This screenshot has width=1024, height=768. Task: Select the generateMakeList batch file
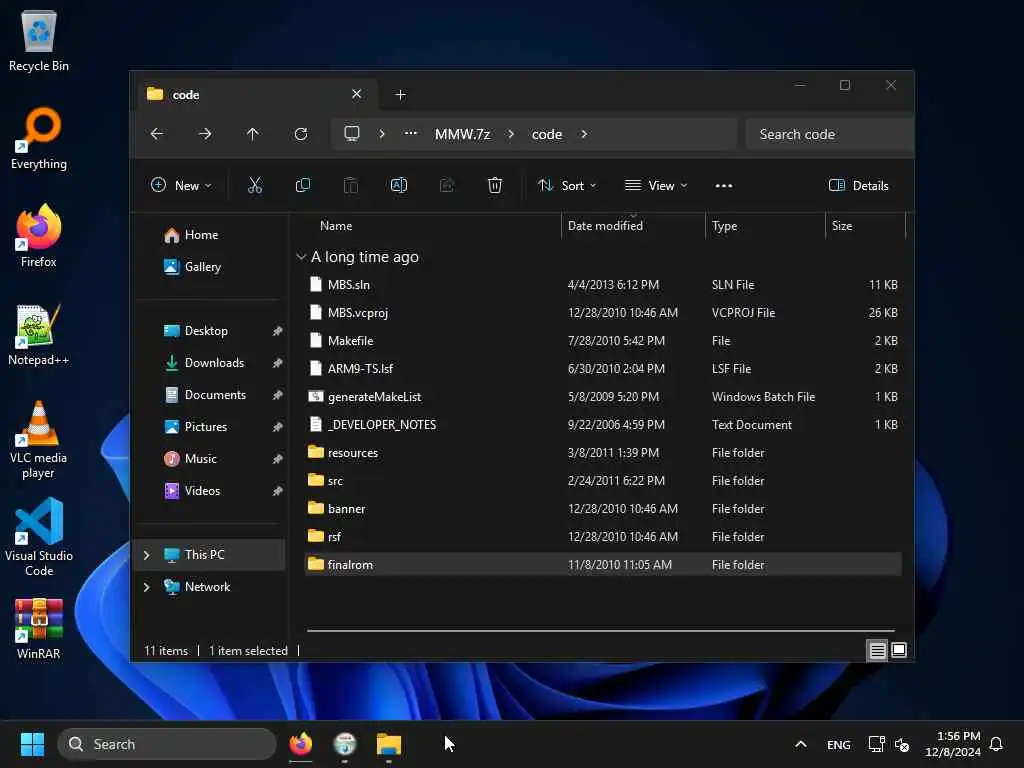pos(603,397)
